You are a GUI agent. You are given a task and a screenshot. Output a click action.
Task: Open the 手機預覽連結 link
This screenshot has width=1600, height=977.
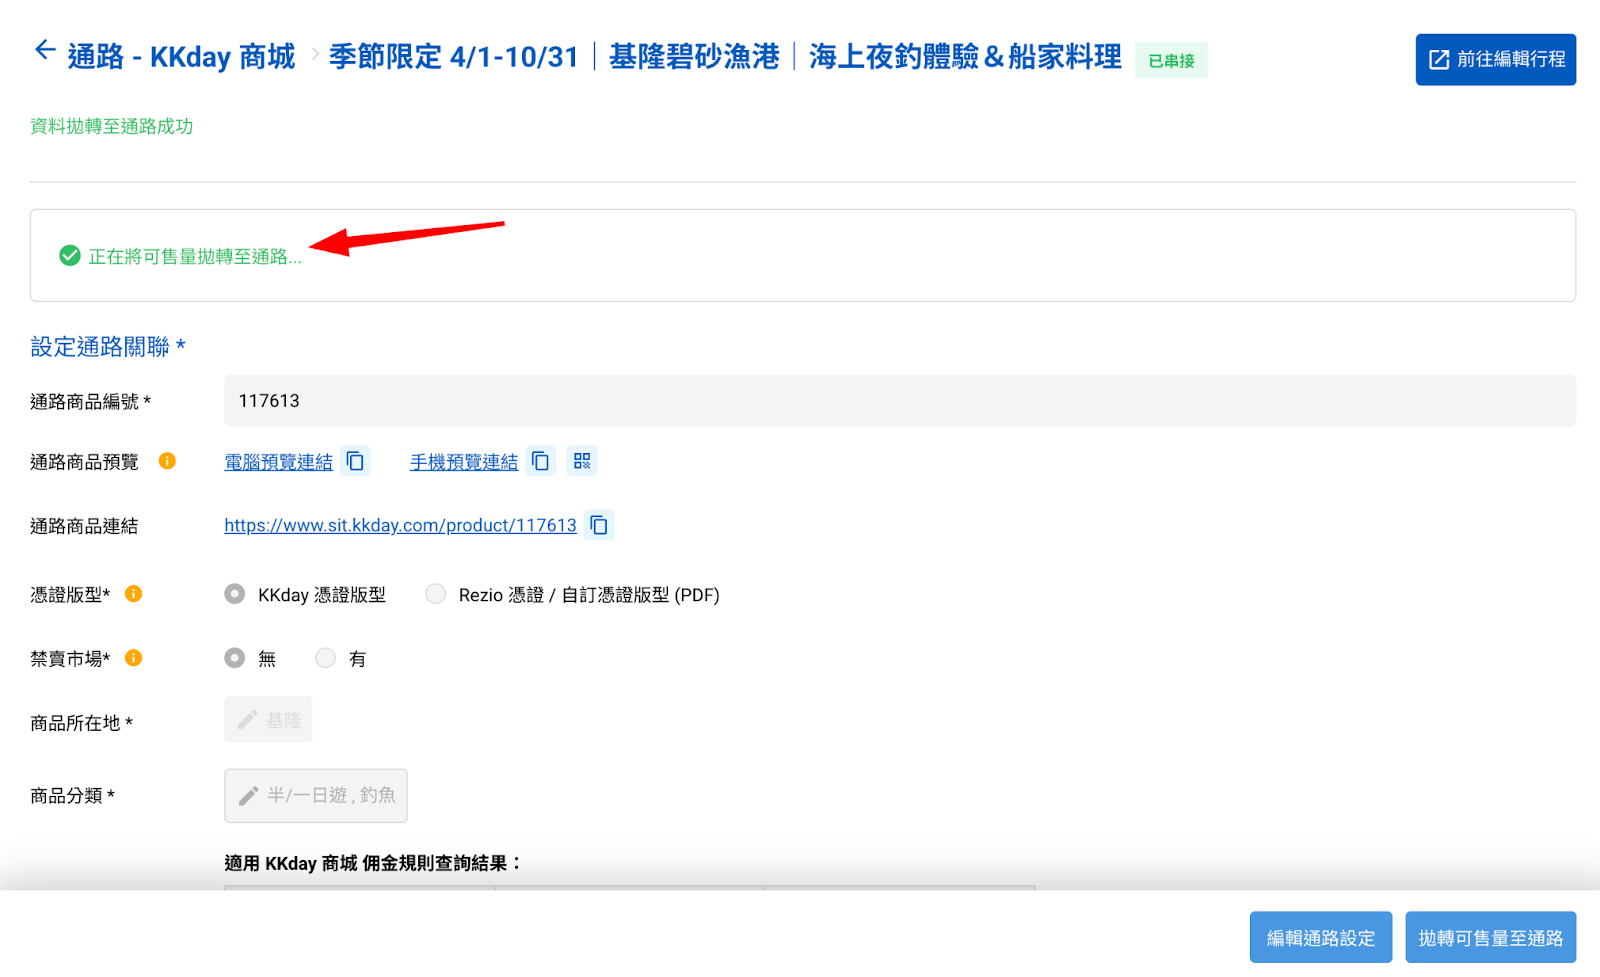[x=464, y=462]
